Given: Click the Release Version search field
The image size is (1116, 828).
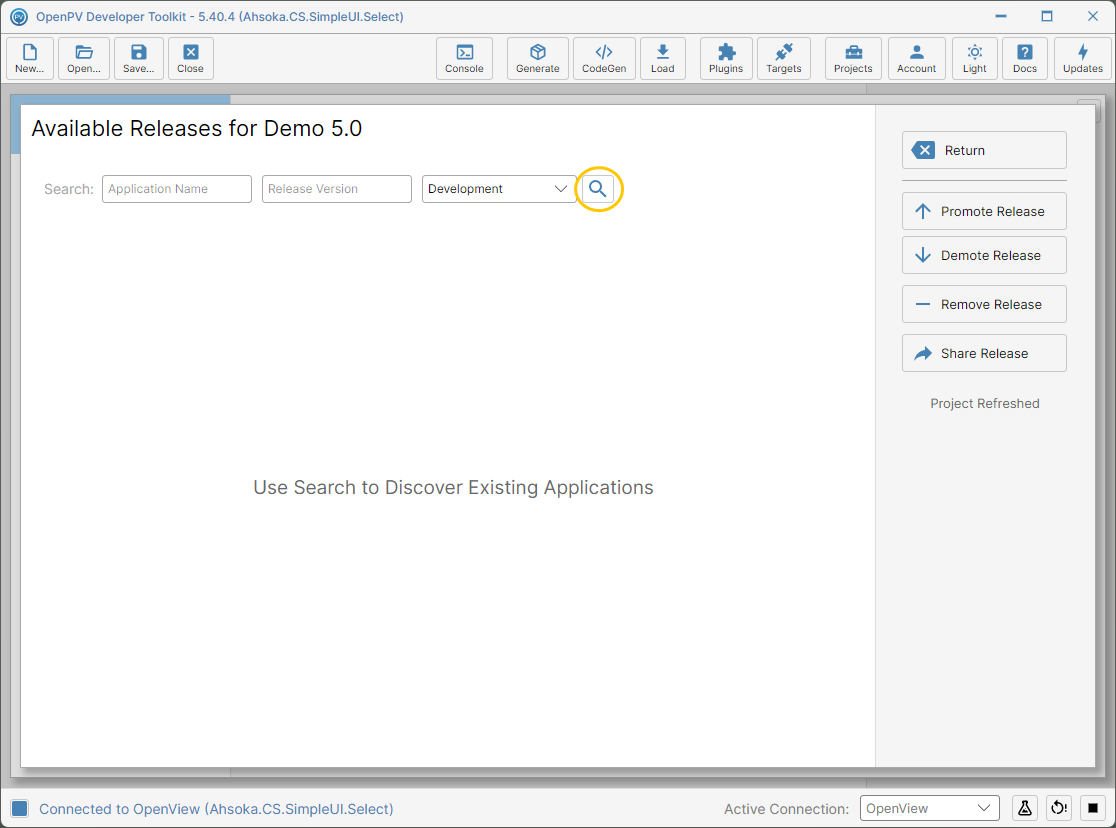Looking at the screenshot, I should (x=337, y=189).
